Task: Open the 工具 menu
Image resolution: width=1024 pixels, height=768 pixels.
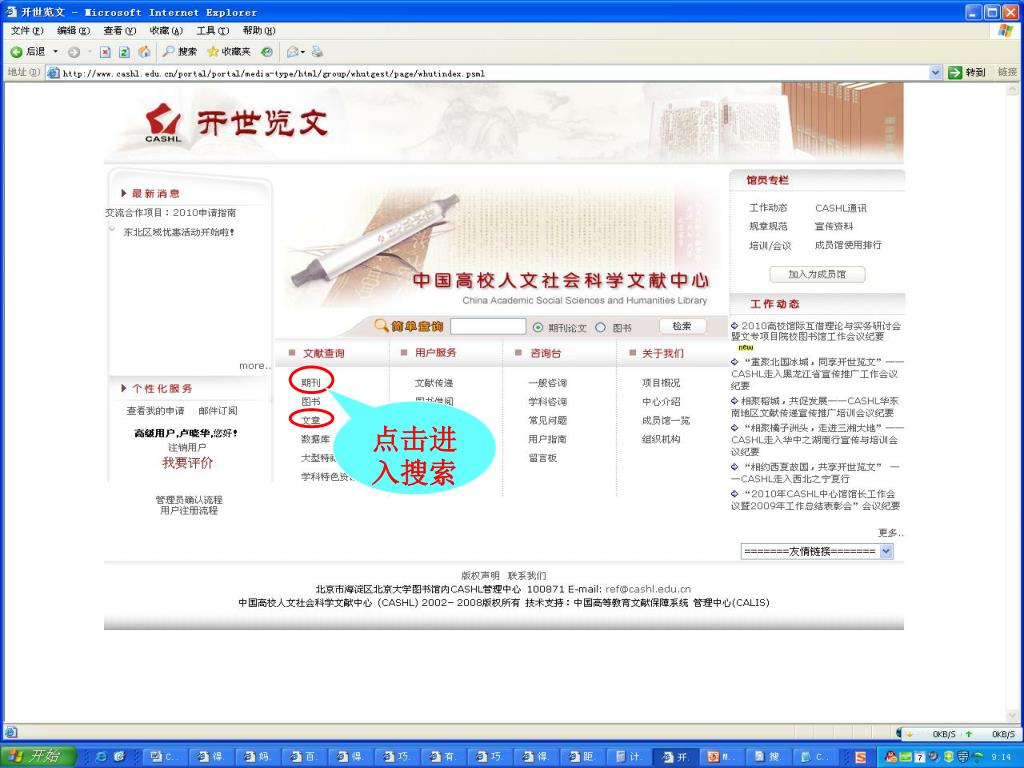Action: click(213, 31)
